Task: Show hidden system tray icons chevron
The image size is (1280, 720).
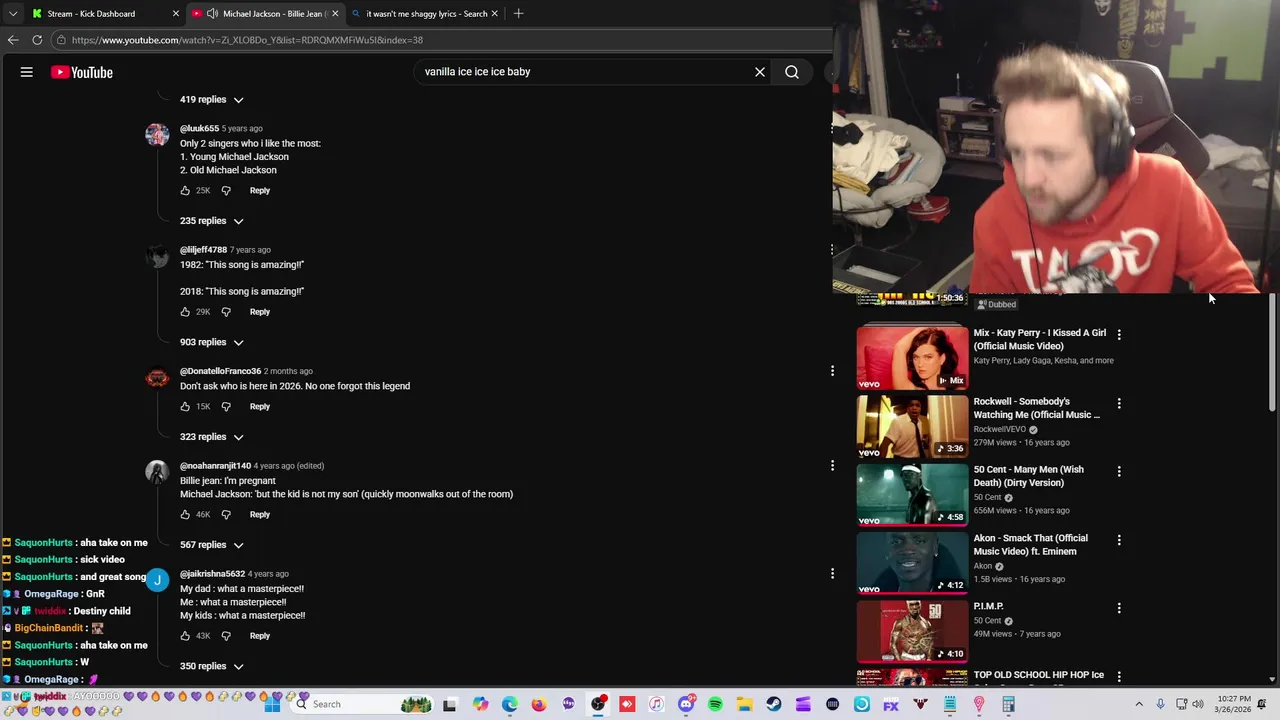Action: (x=1138, y=704)
